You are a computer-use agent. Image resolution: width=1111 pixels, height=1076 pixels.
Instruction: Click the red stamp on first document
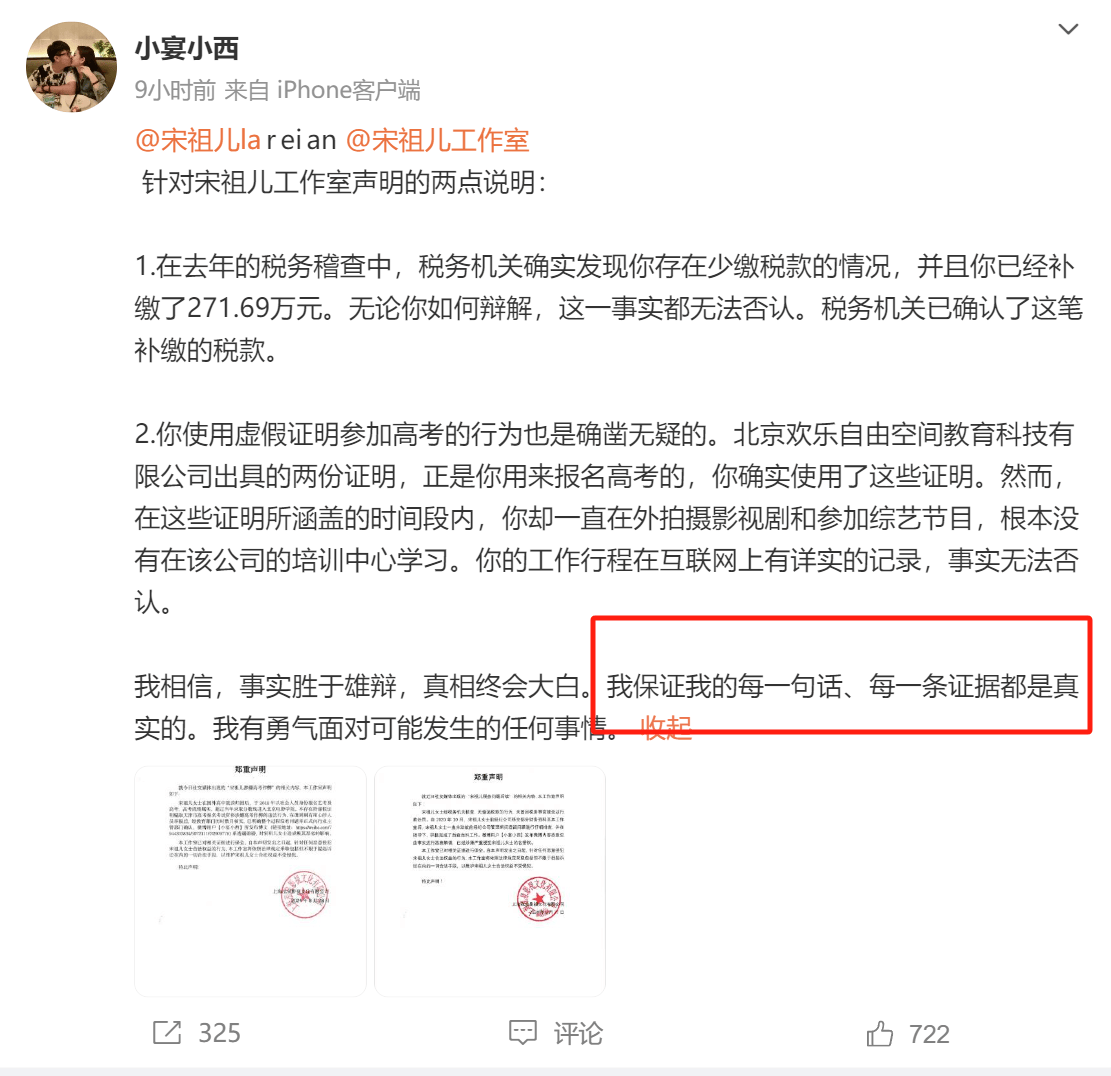pyautogui.click(x=305, y=894)
